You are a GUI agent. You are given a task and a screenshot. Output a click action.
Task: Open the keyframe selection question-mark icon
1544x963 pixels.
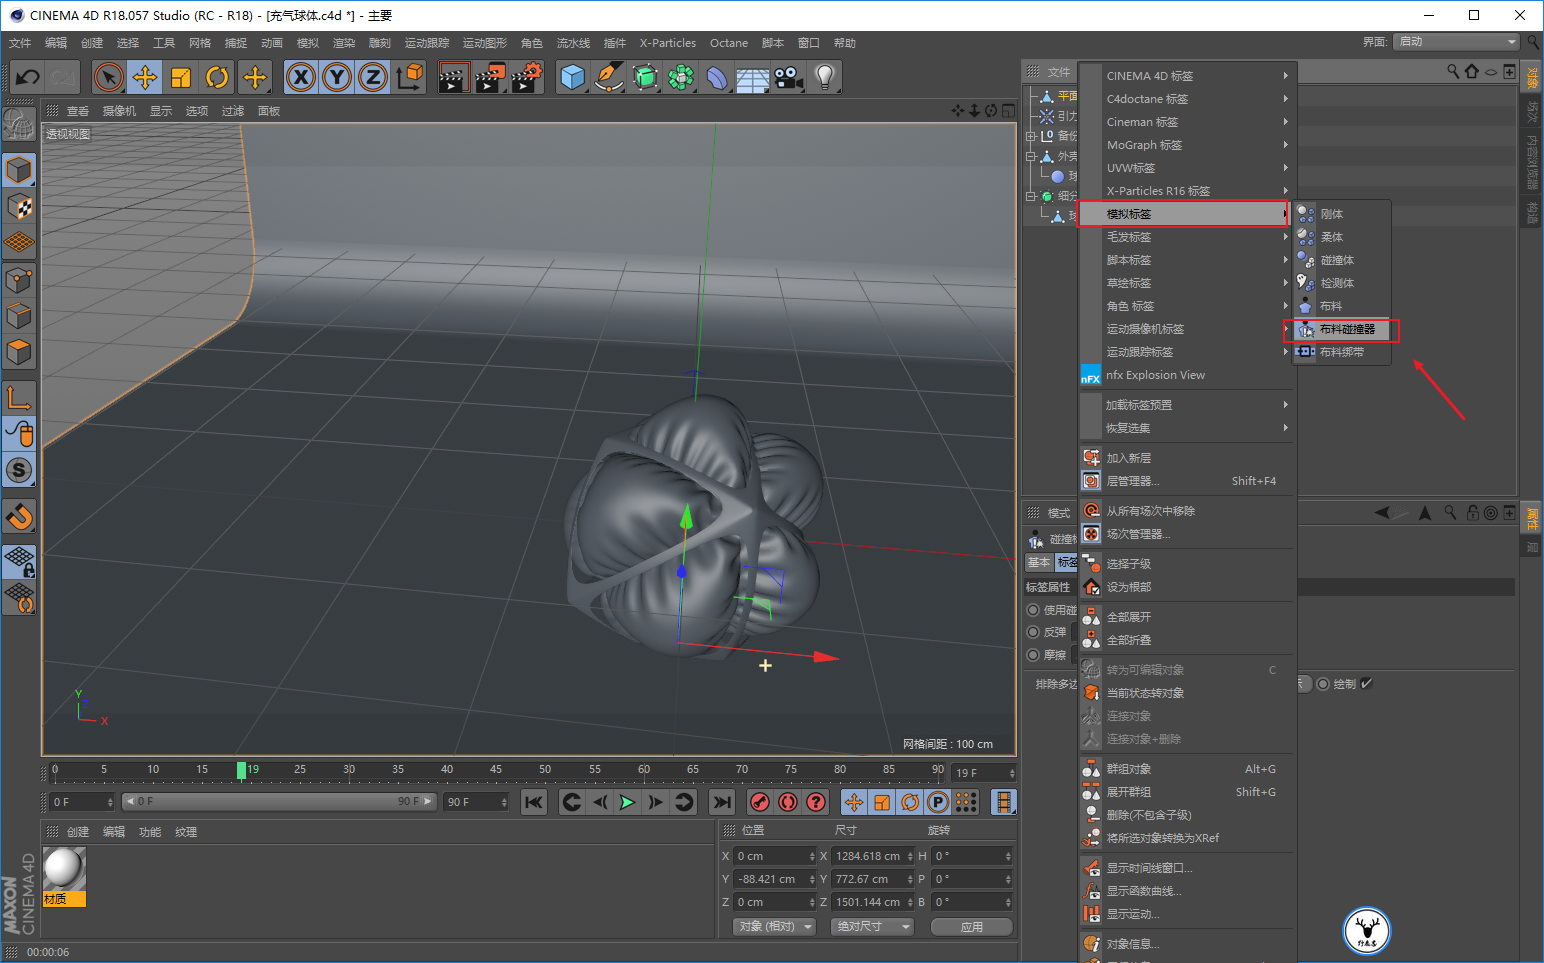coord(816,802)
